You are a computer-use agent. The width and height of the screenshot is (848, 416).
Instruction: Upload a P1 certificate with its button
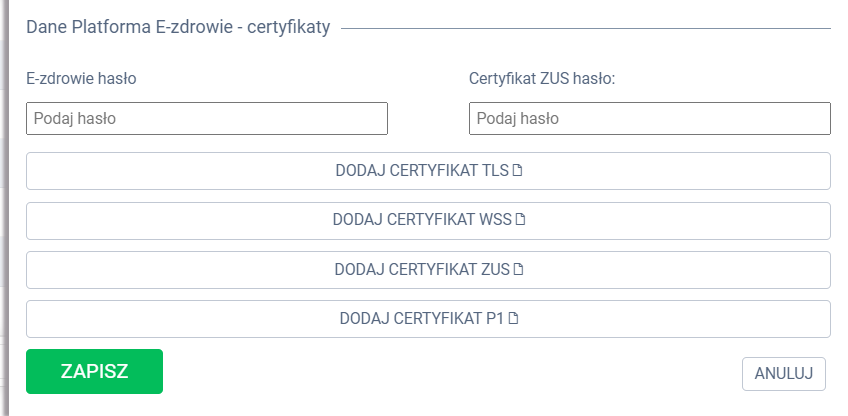pos(428,320)
